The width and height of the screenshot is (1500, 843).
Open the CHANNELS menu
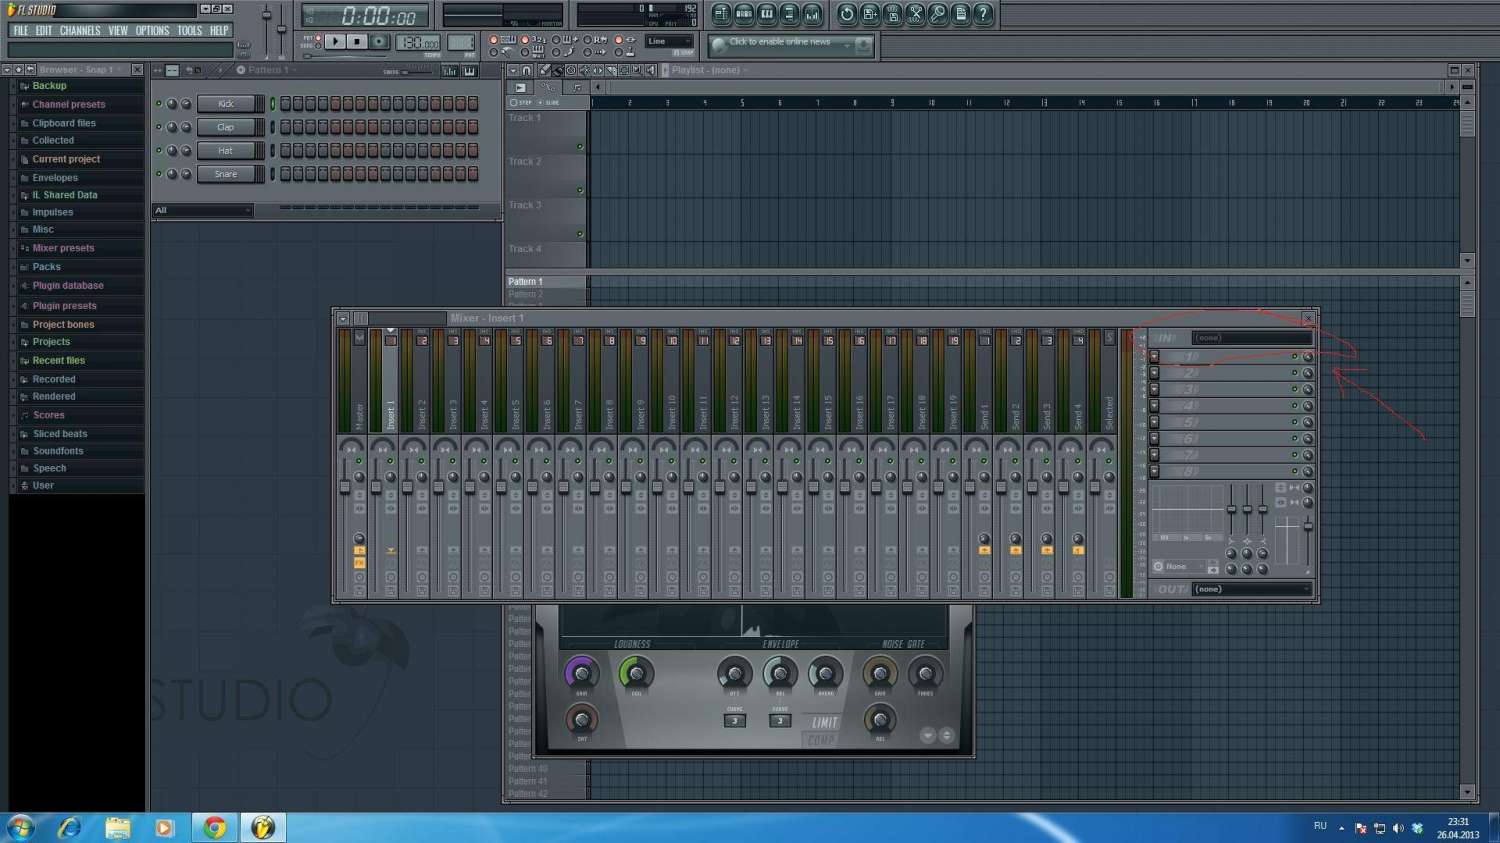(x=80, y=31)
